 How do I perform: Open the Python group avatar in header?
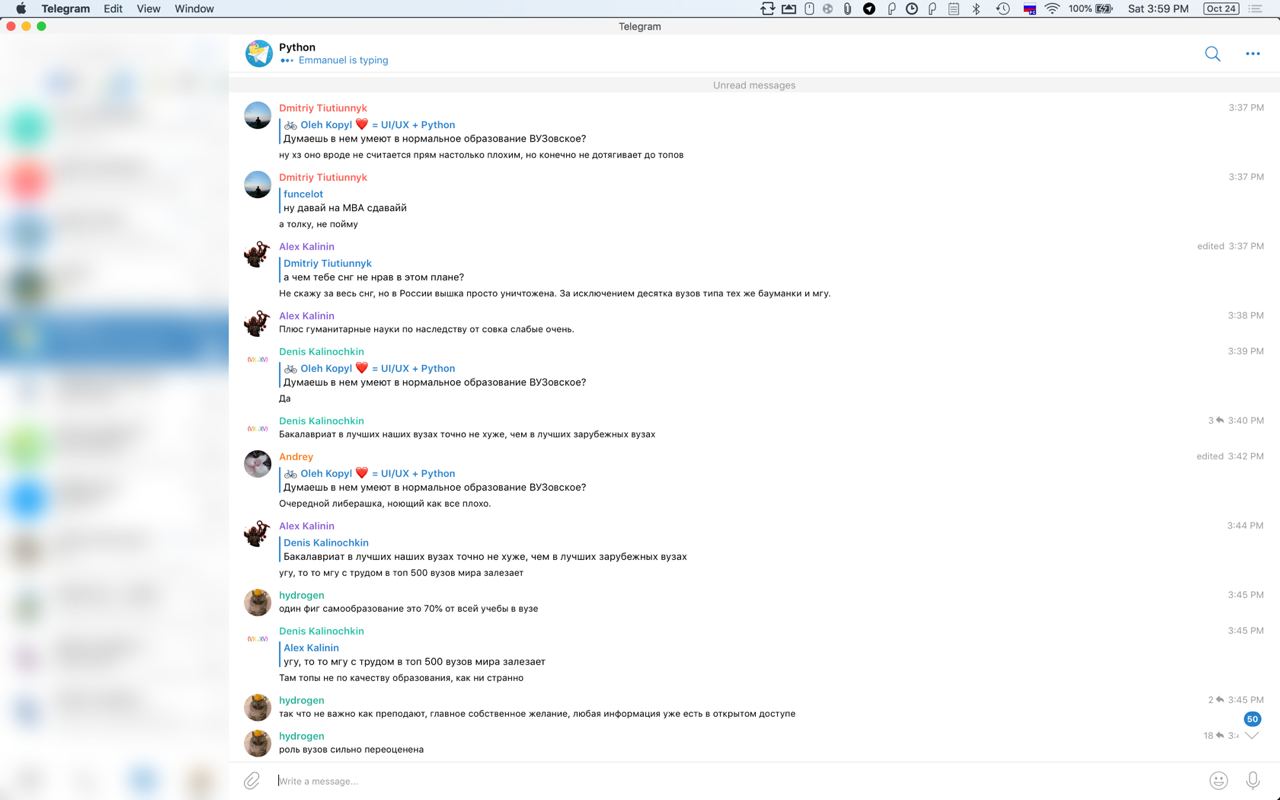coord(259,54)
